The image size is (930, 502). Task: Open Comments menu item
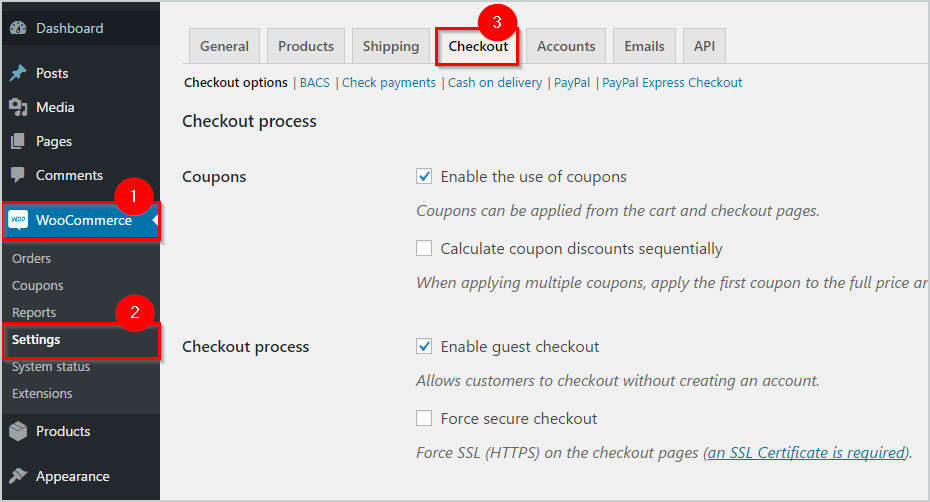pyautogui.click(x=81, y=175)
